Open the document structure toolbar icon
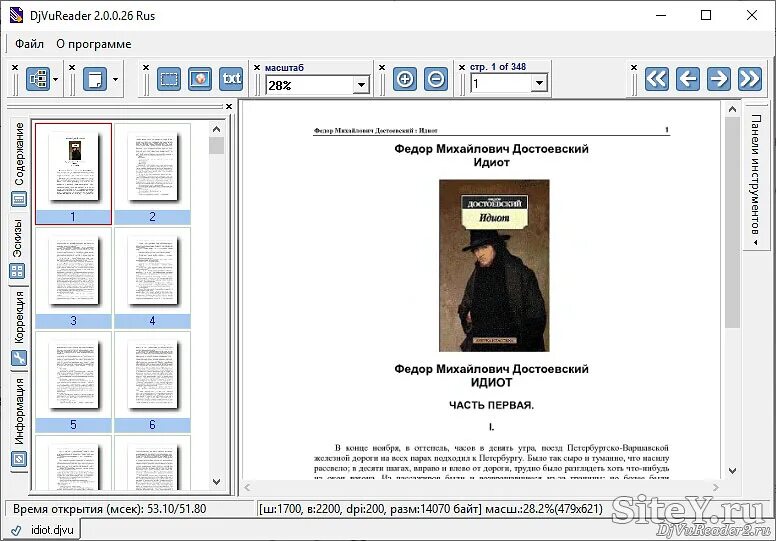Viewport: 776px width, 541px height. 38,79
